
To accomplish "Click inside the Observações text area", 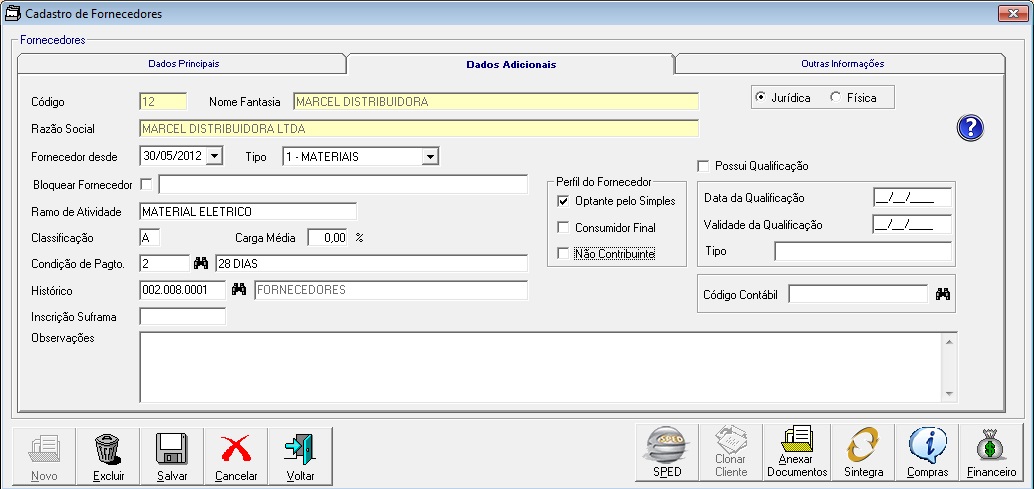I will (538, 366).
